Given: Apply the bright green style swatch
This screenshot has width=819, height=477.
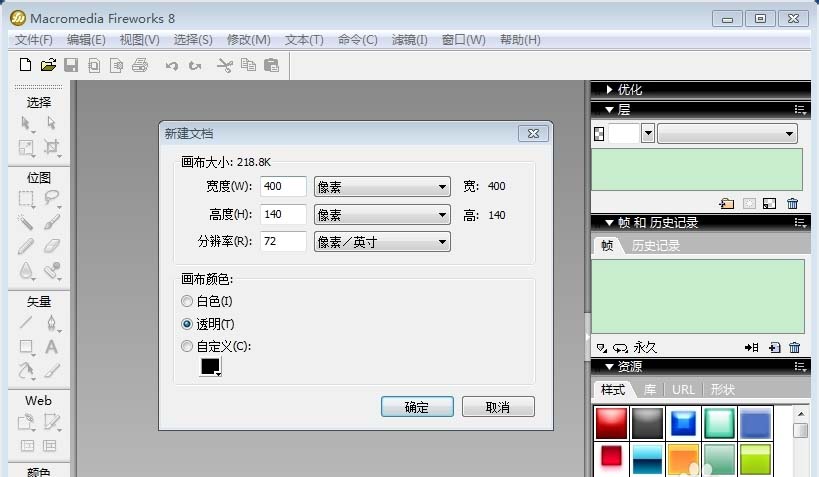Looking at the screenshot, I should pos(755,460).
